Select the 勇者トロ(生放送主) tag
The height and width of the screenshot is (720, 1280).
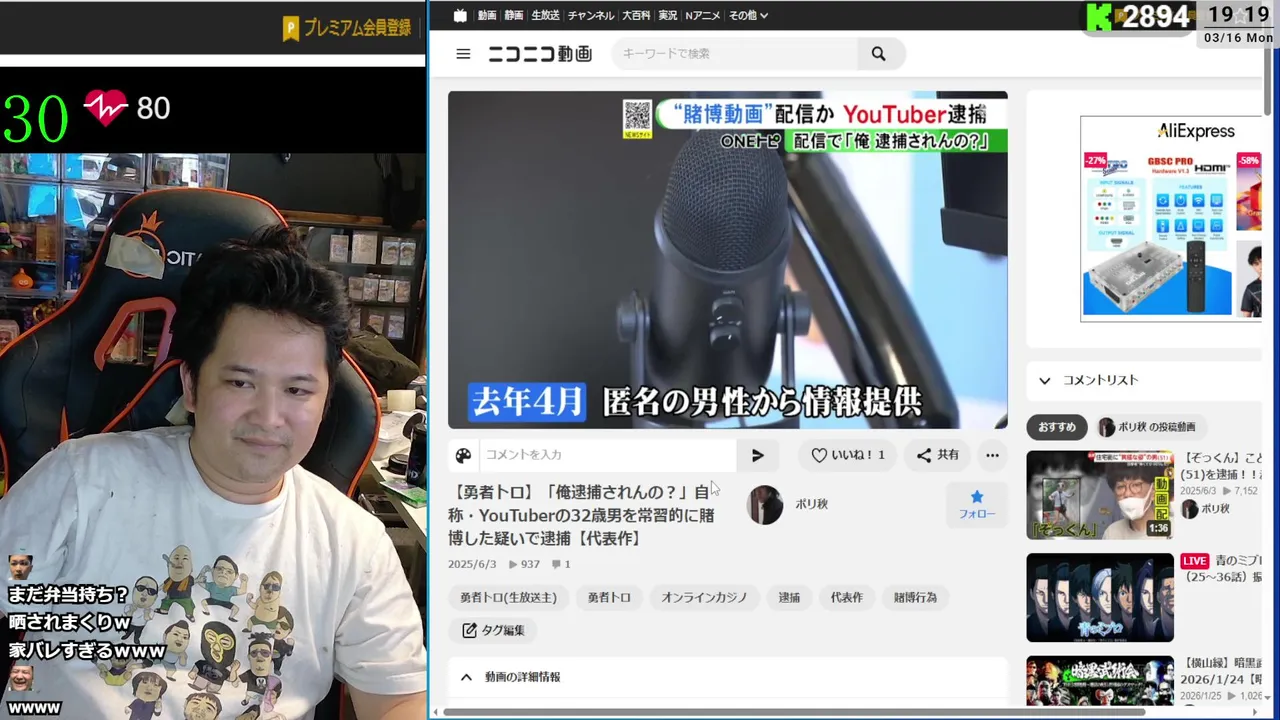click(508, 597)
